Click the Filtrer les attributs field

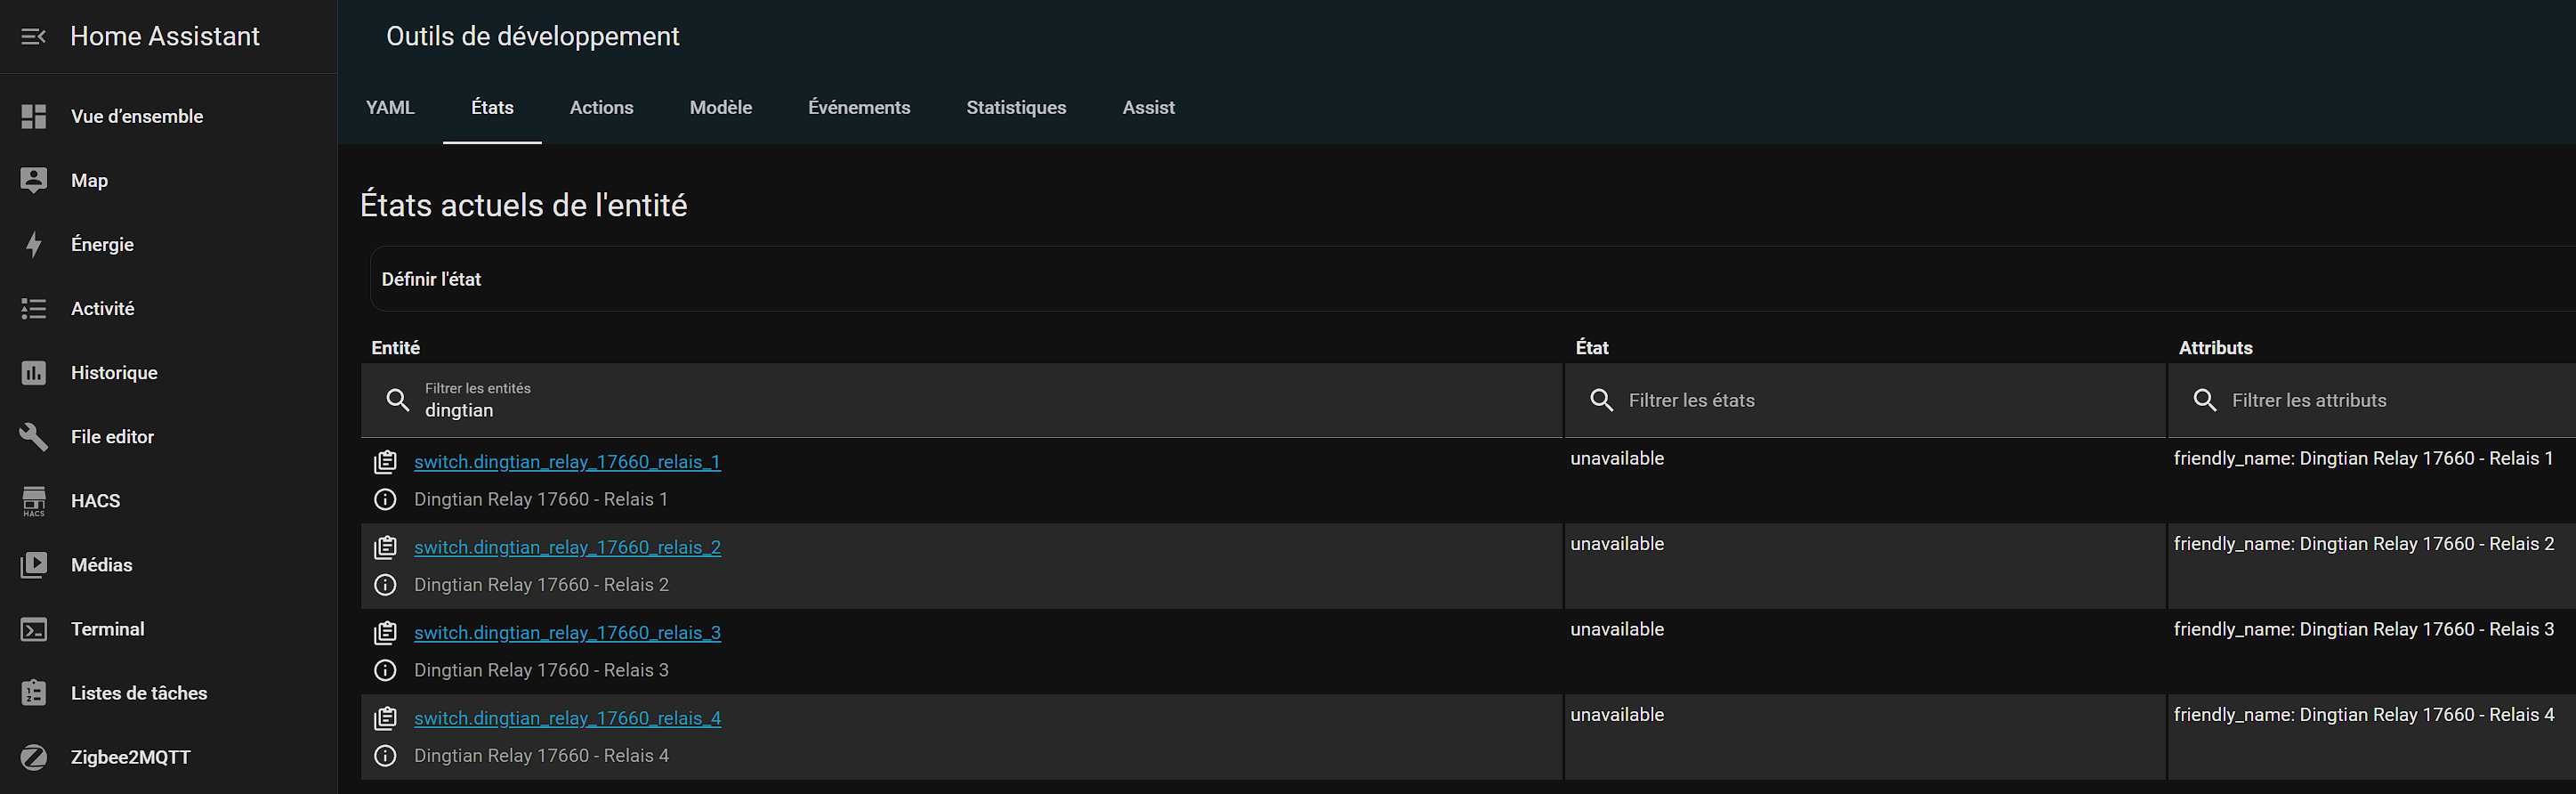2380,400
